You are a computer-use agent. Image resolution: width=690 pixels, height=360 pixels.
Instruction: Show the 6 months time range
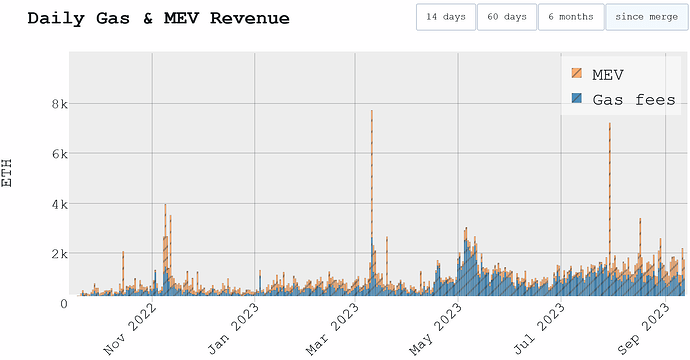(x=571, y=17)
